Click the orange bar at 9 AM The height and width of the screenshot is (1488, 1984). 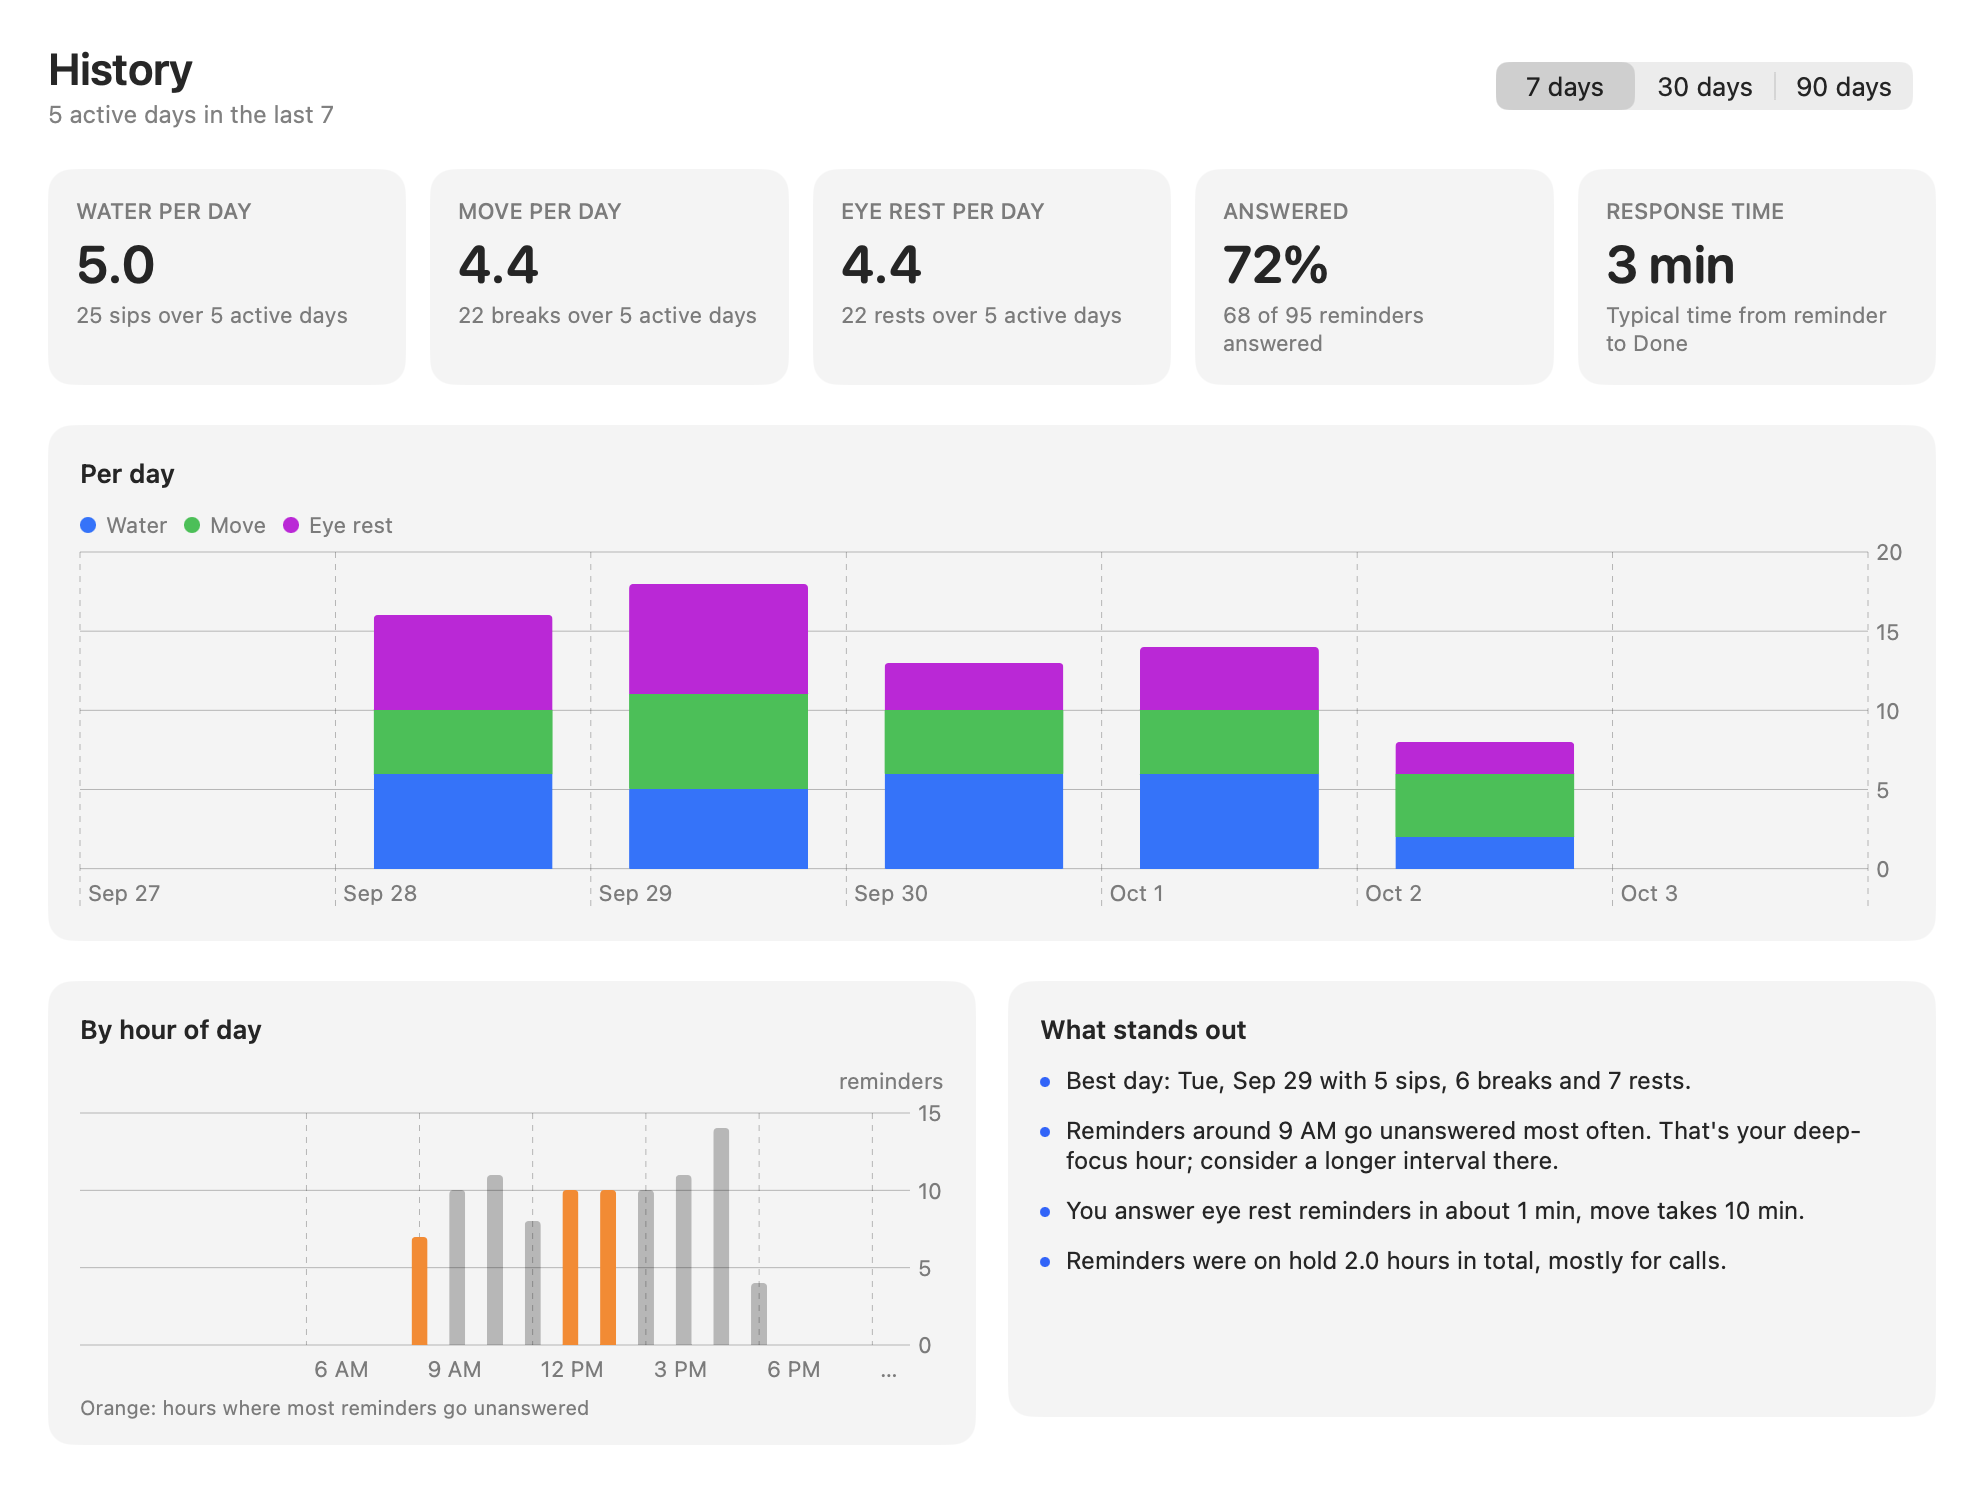[x=419, y=1291]
